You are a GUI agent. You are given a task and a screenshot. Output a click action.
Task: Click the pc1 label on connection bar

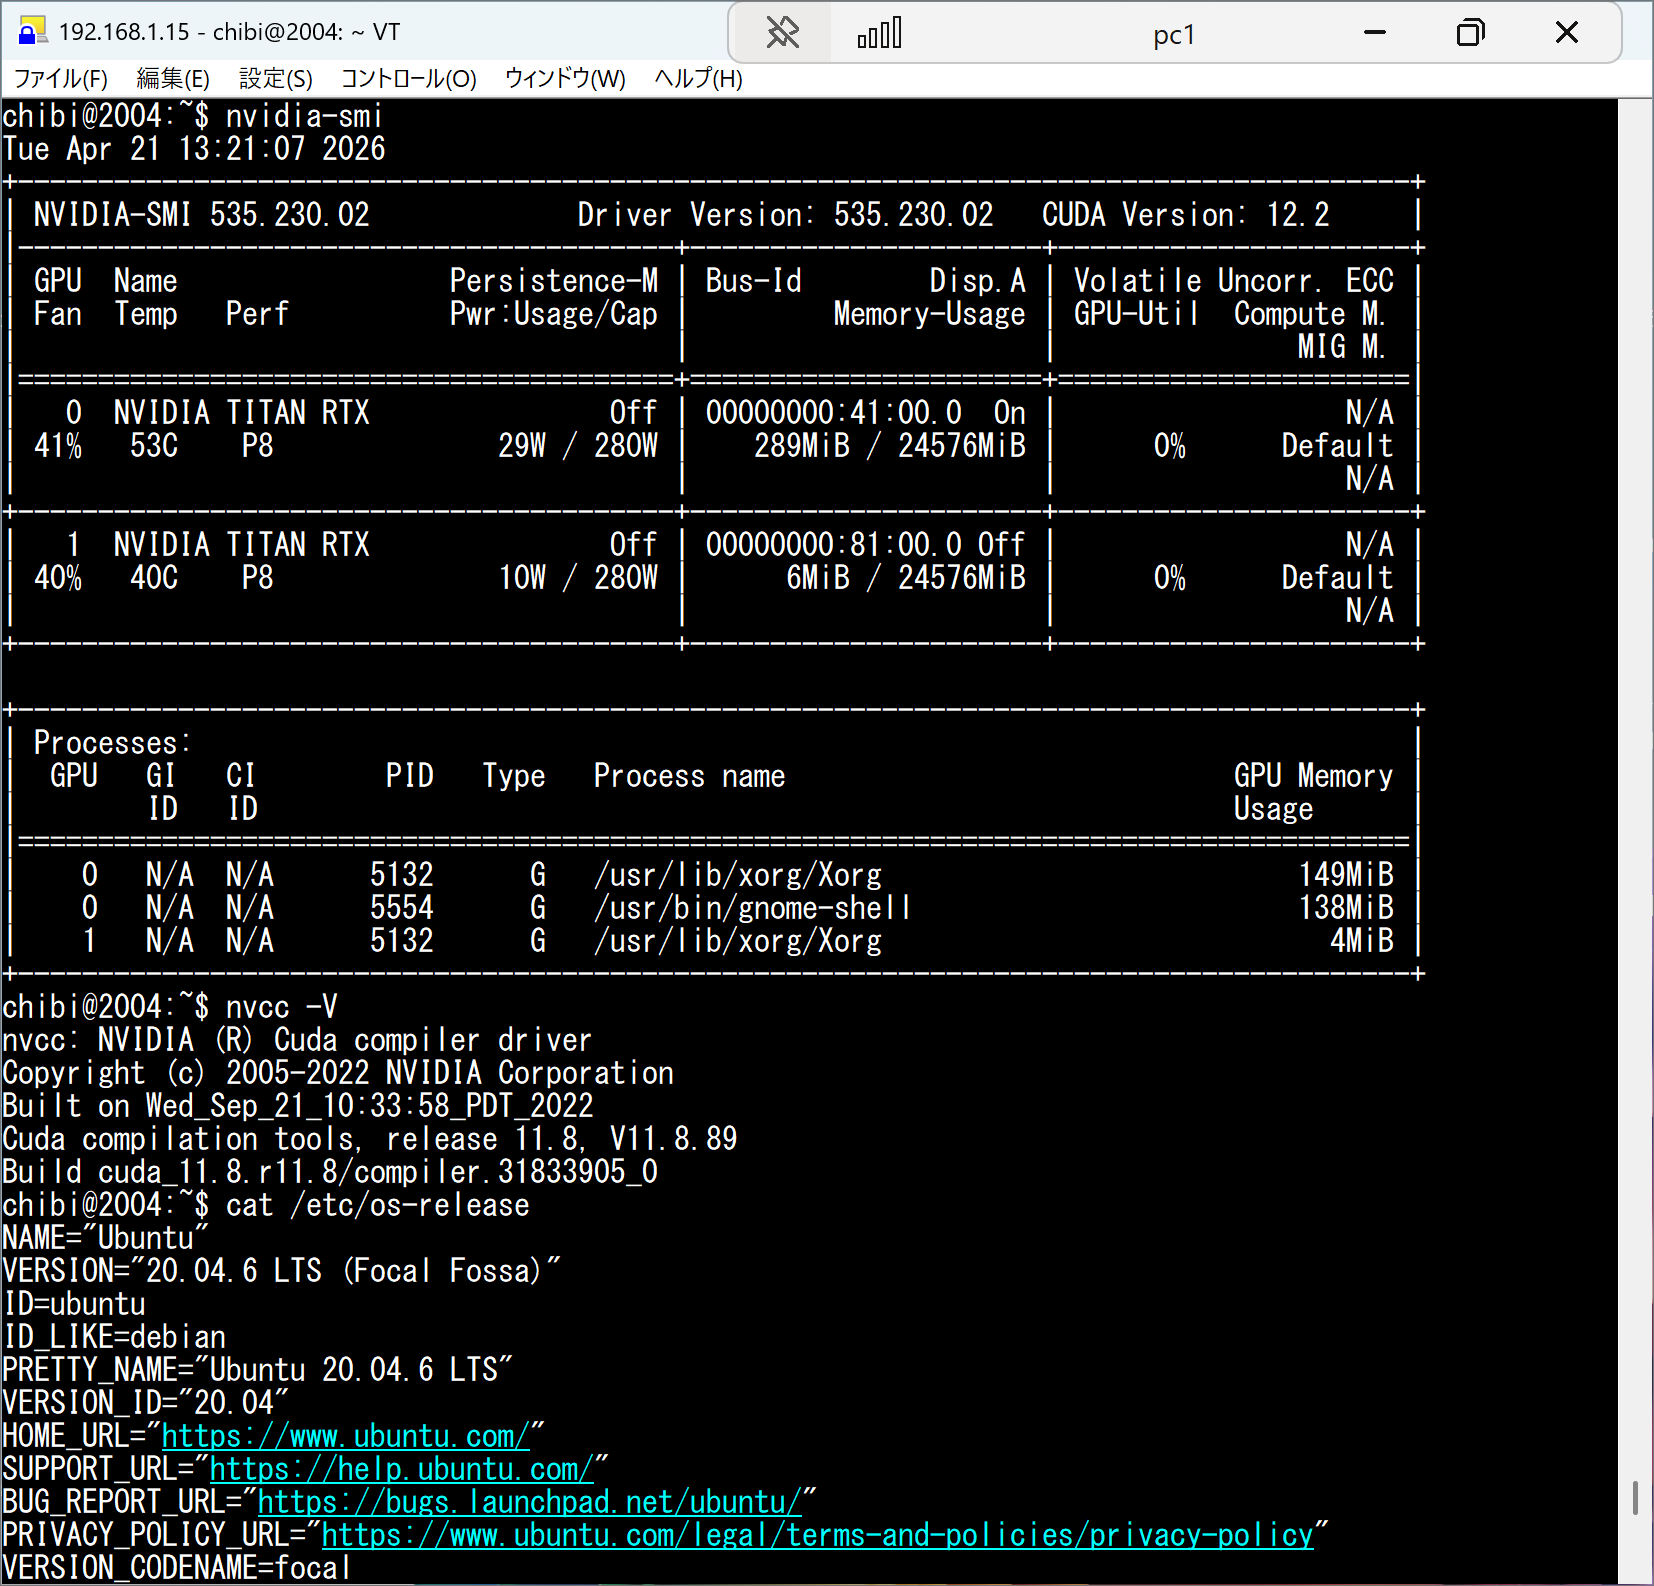(x=1173, y=35)
